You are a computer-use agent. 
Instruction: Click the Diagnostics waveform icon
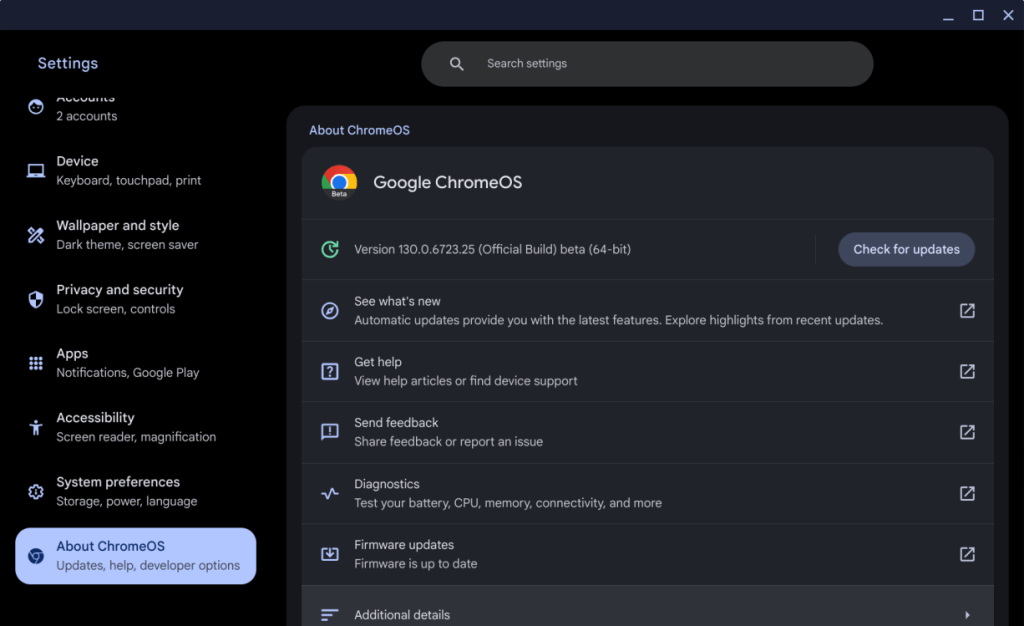point(329,493)
